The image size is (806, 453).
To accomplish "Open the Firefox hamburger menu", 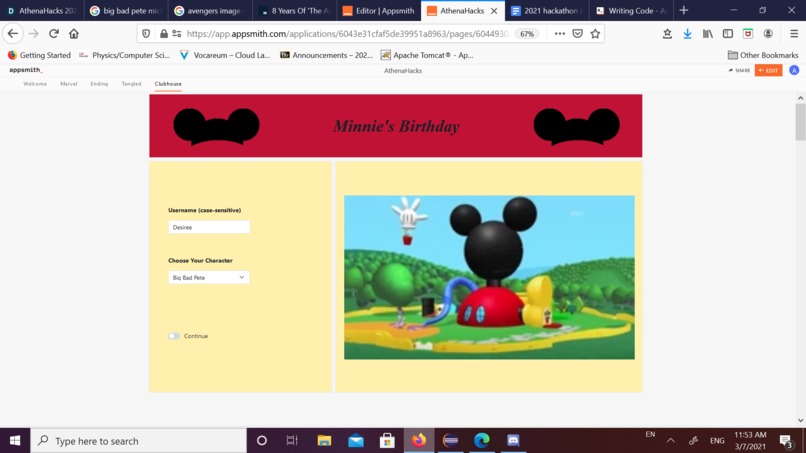I will coord(794,33).
